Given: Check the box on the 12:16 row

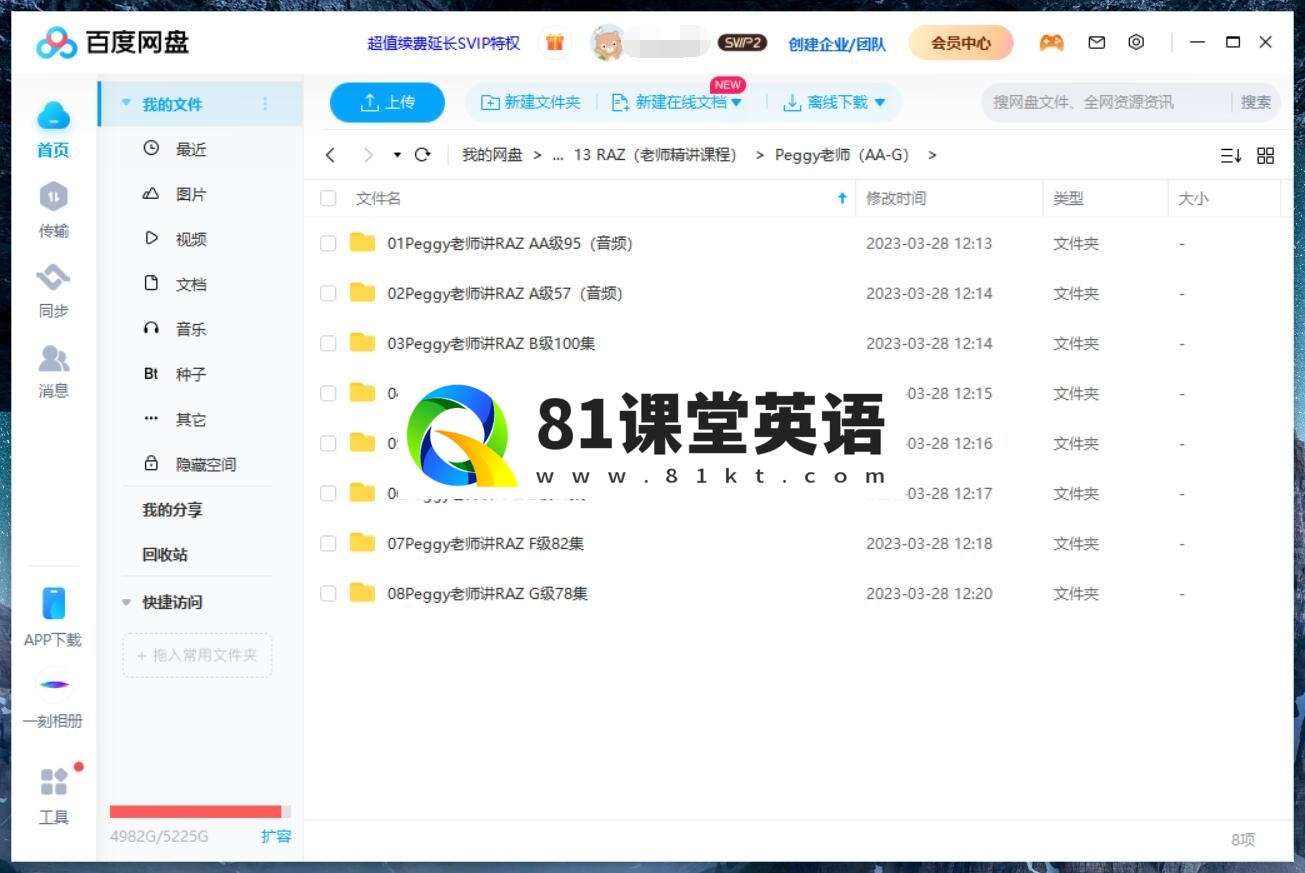Looking at the screenshot, I should (328, 443).
